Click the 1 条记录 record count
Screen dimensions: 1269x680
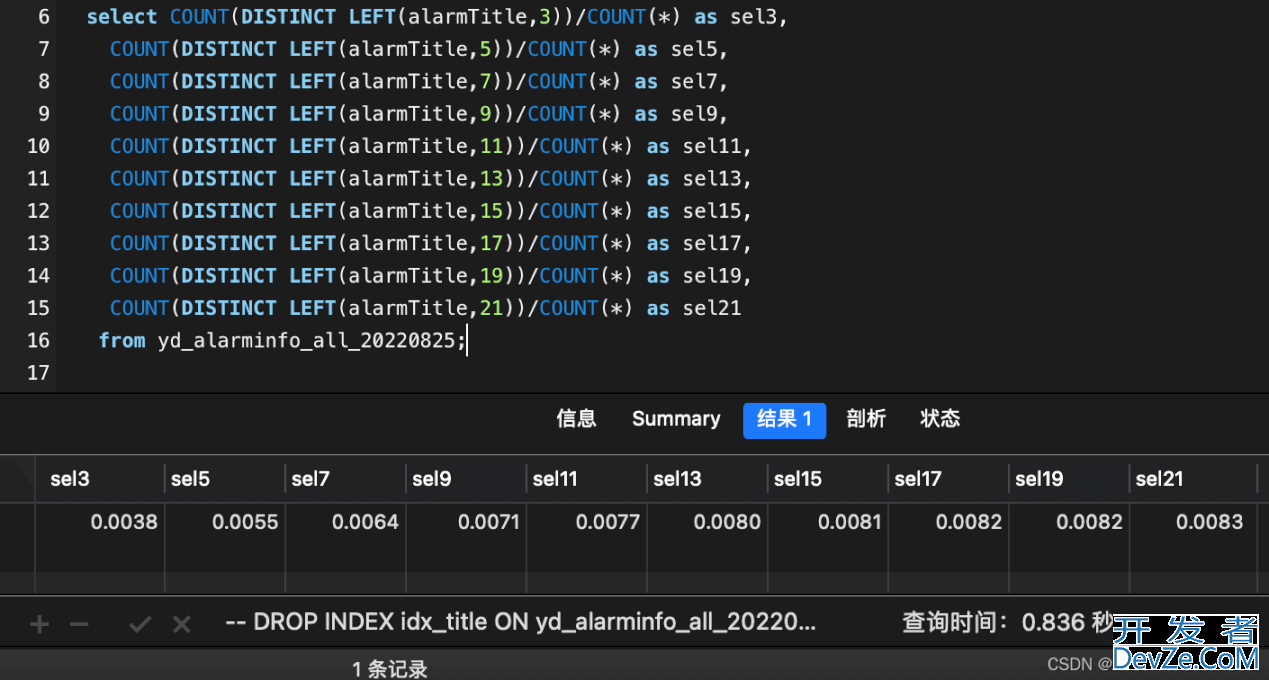[x=390, y=669]
